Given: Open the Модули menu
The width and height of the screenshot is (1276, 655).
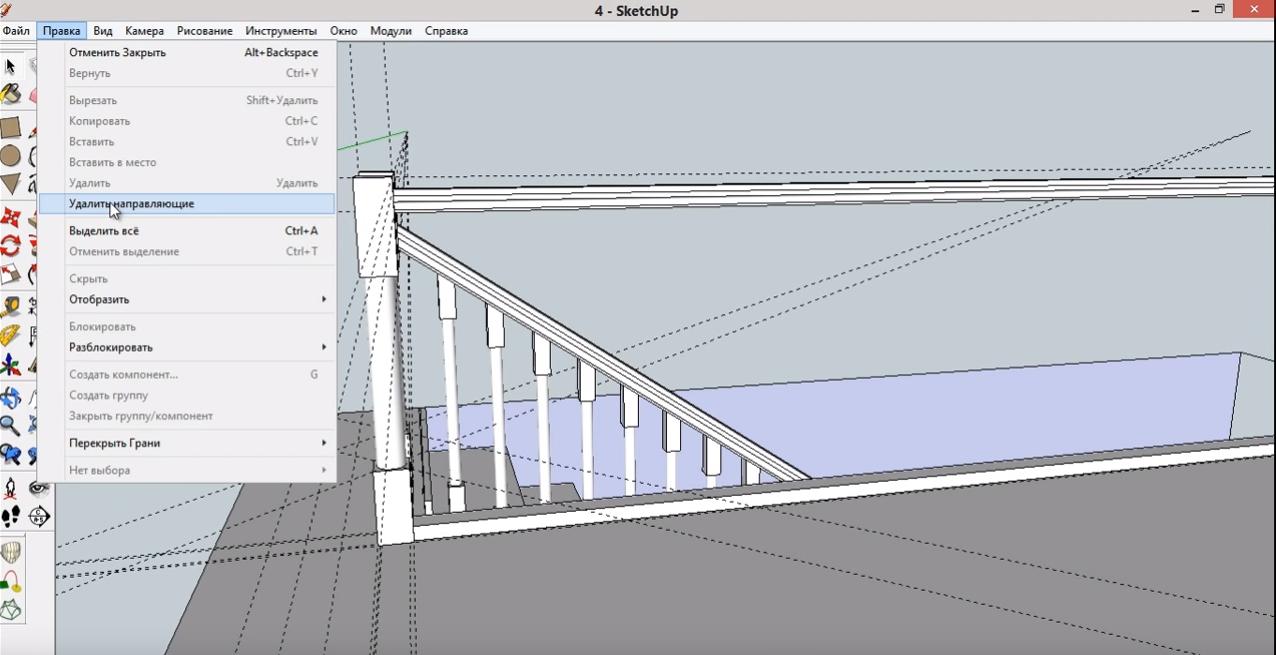Looking at the screenshot, I should click(391, 31).
